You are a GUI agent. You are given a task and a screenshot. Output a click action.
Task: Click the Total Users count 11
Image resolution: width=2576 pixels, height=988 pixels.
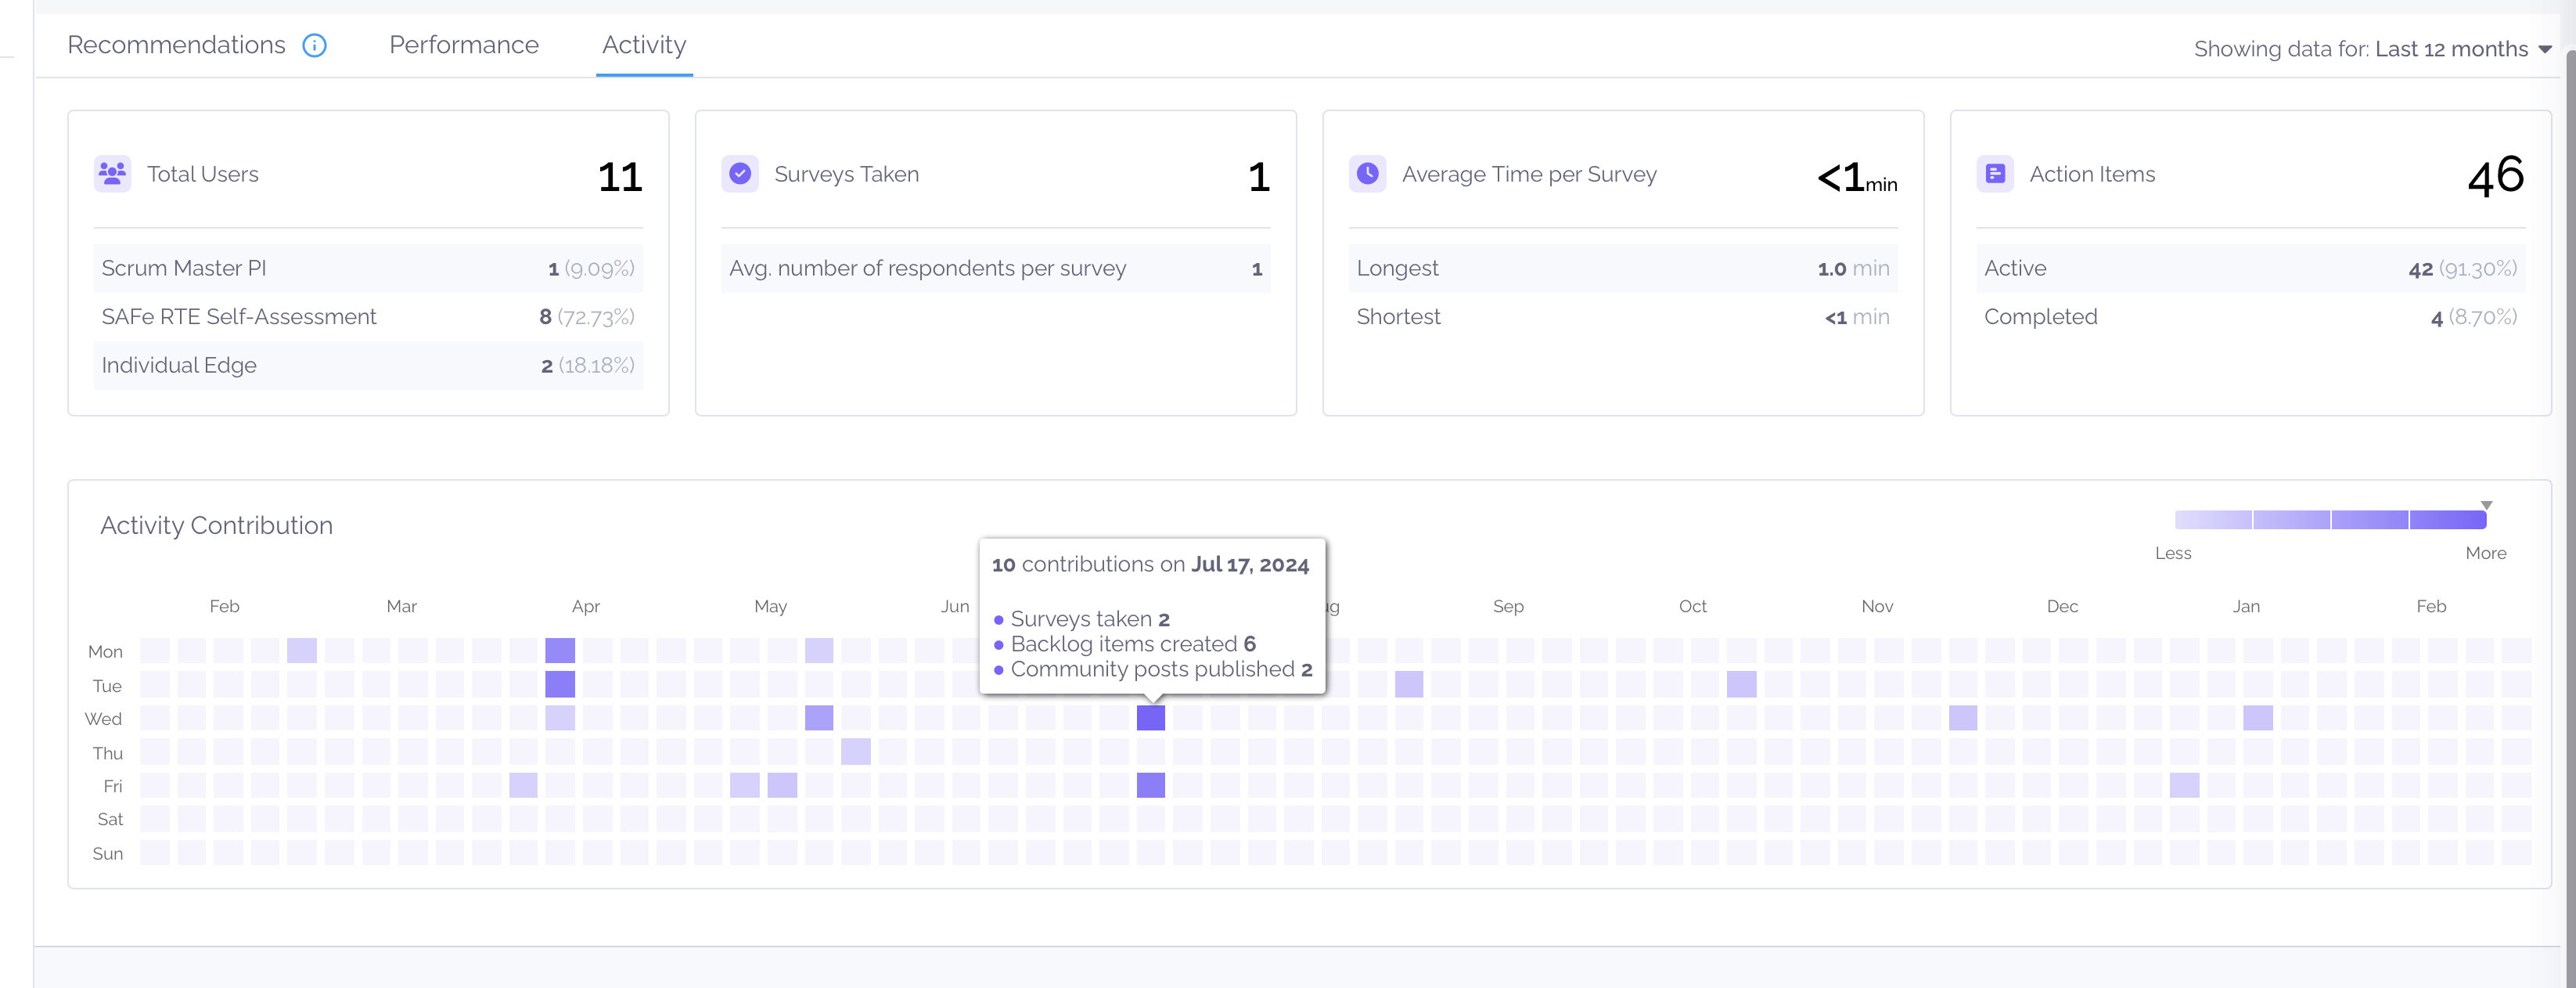(x=620, y=177)
